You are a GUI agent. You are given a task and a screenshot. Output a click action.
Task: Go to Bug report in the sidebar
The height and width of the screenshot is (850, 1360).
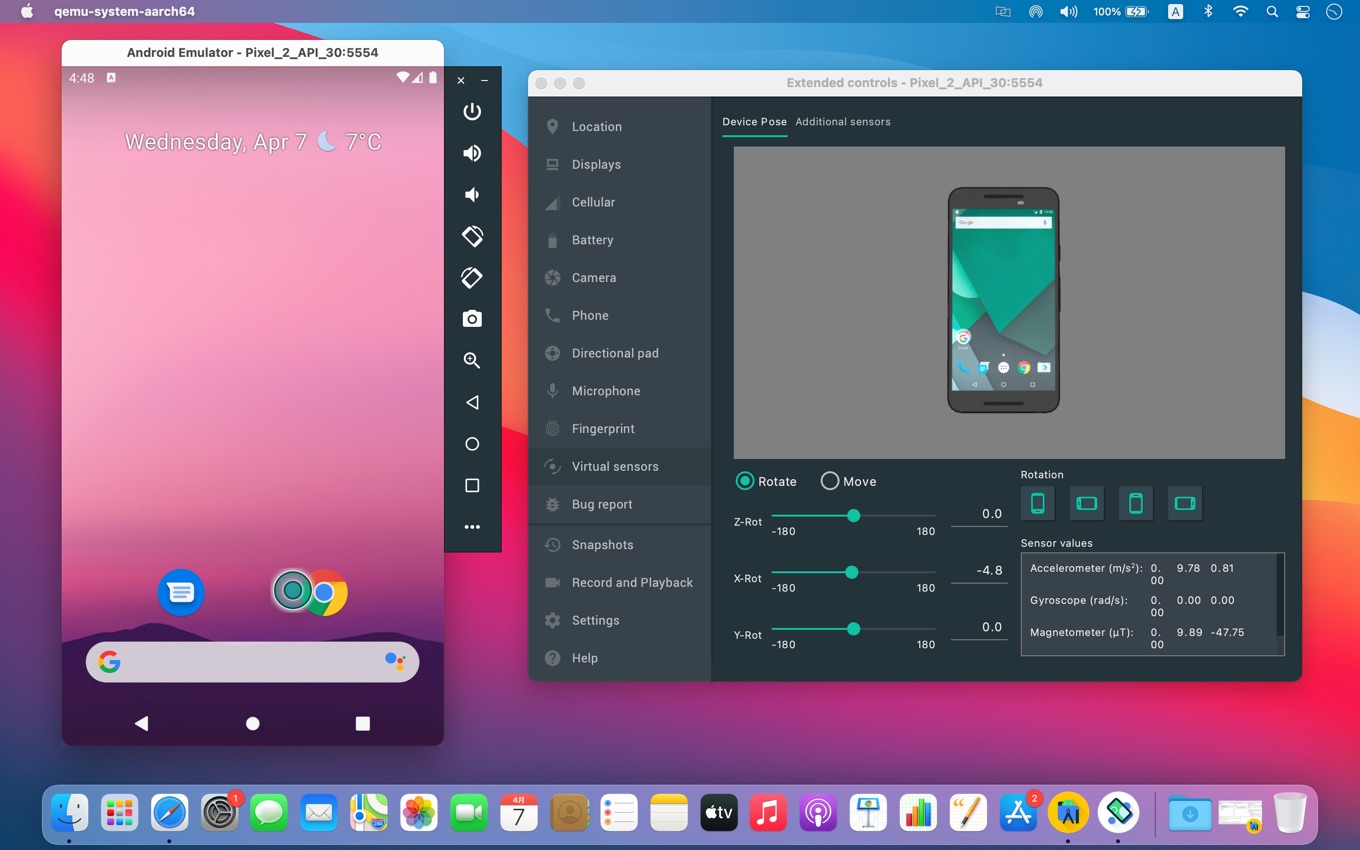(x=601, y=504)
